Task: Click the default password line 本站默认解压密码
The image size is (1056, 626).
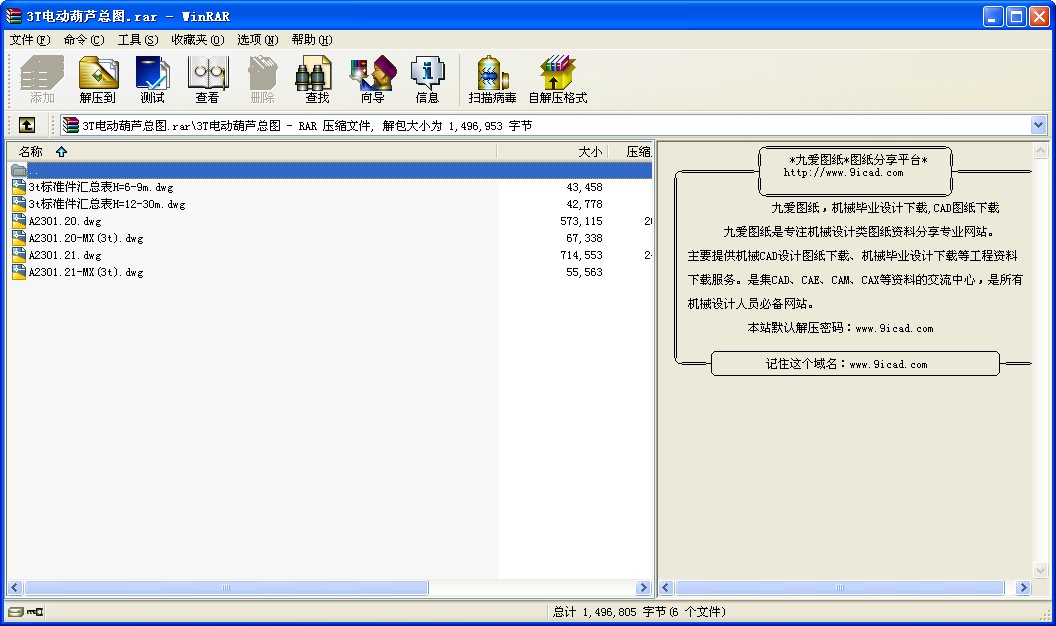Action: click(x=840, y=328)
